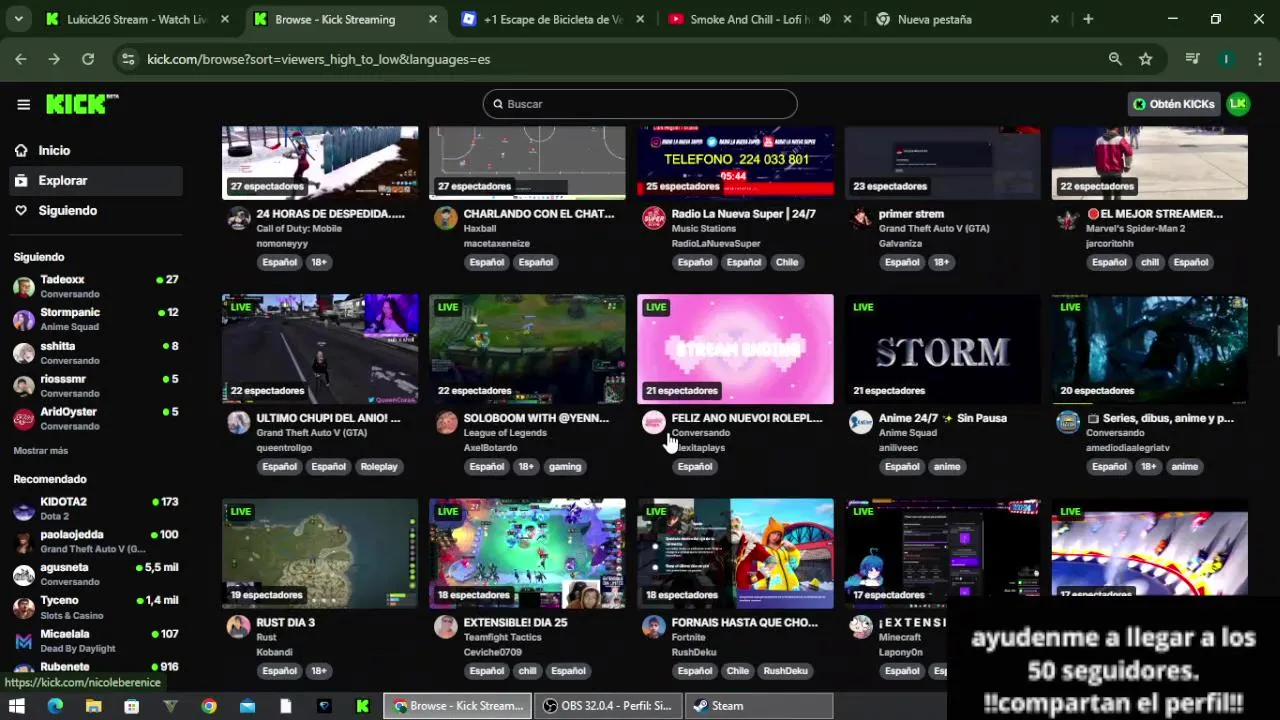This screenshot has width=1280, height=720.
Task: Expand following list with Mostrar más
Action: pyautogui.click(x=41, y=451)
